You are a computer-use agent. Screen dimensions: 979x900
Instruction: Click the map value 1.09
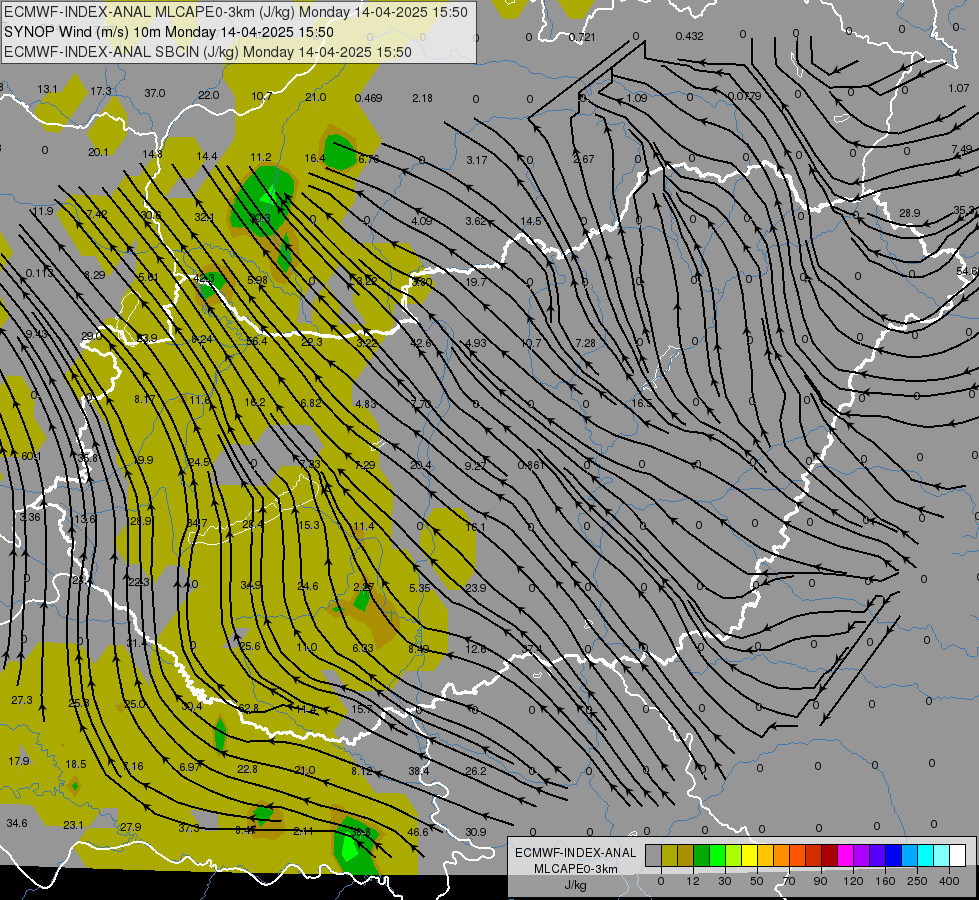[x=637, y=98]
